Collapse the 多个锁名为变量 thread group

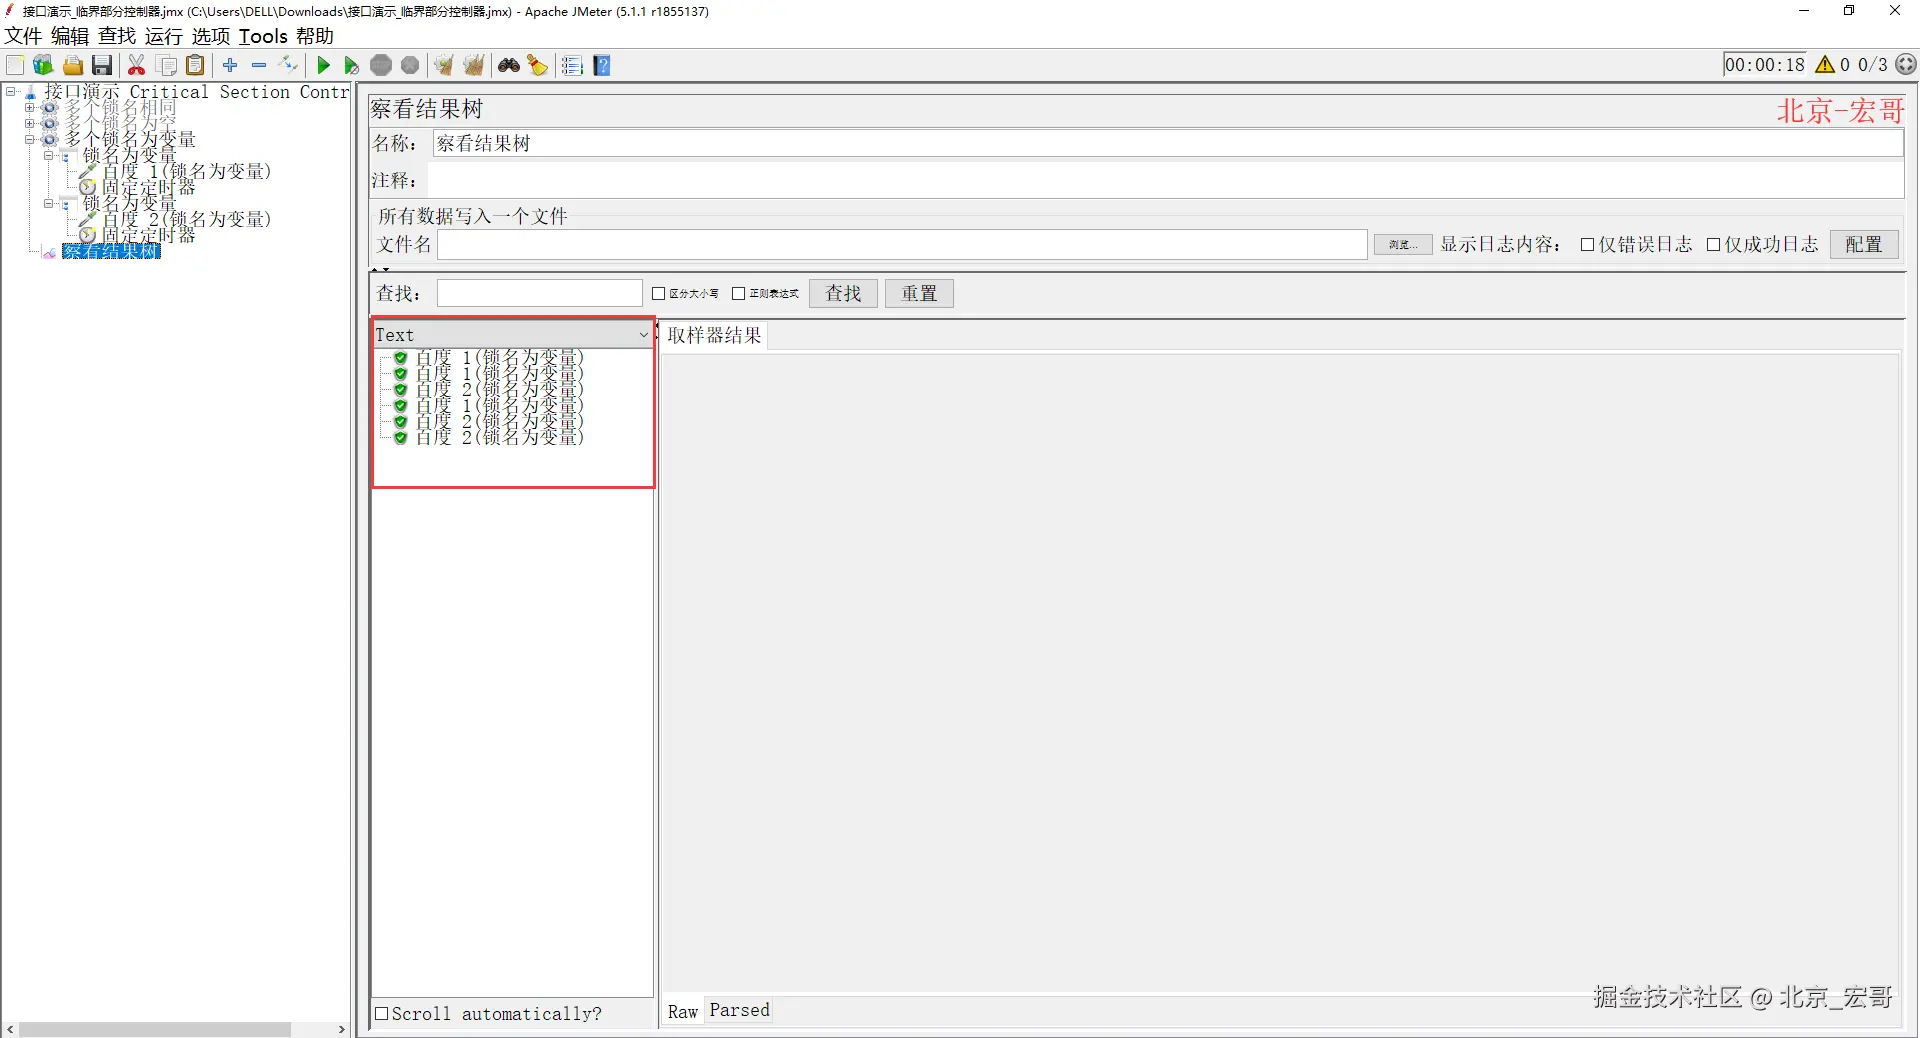tap(30, 139)
